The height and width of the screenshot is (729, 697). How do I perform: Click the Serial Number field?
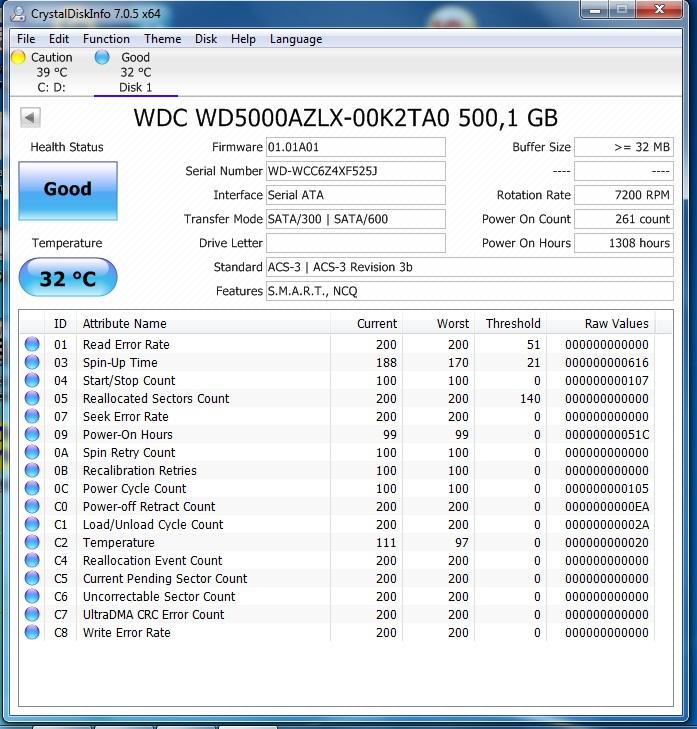(x=356, y=171)
